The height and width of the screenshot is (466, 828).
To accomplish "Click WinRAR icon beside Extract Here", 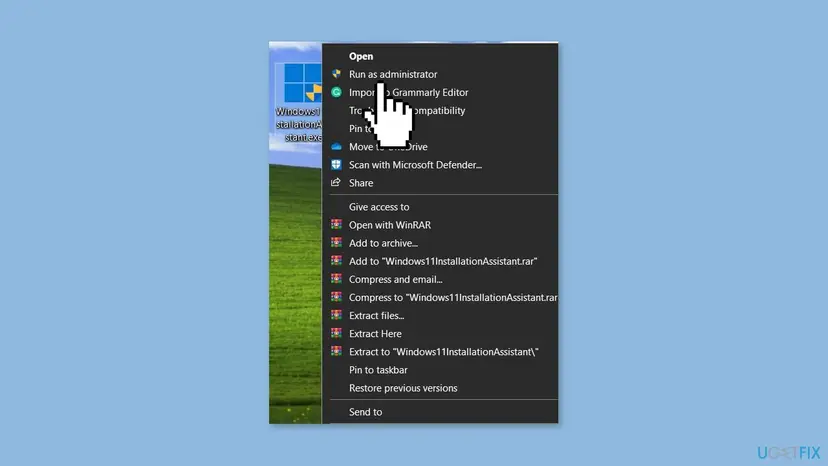I will (x=336, y=332).
